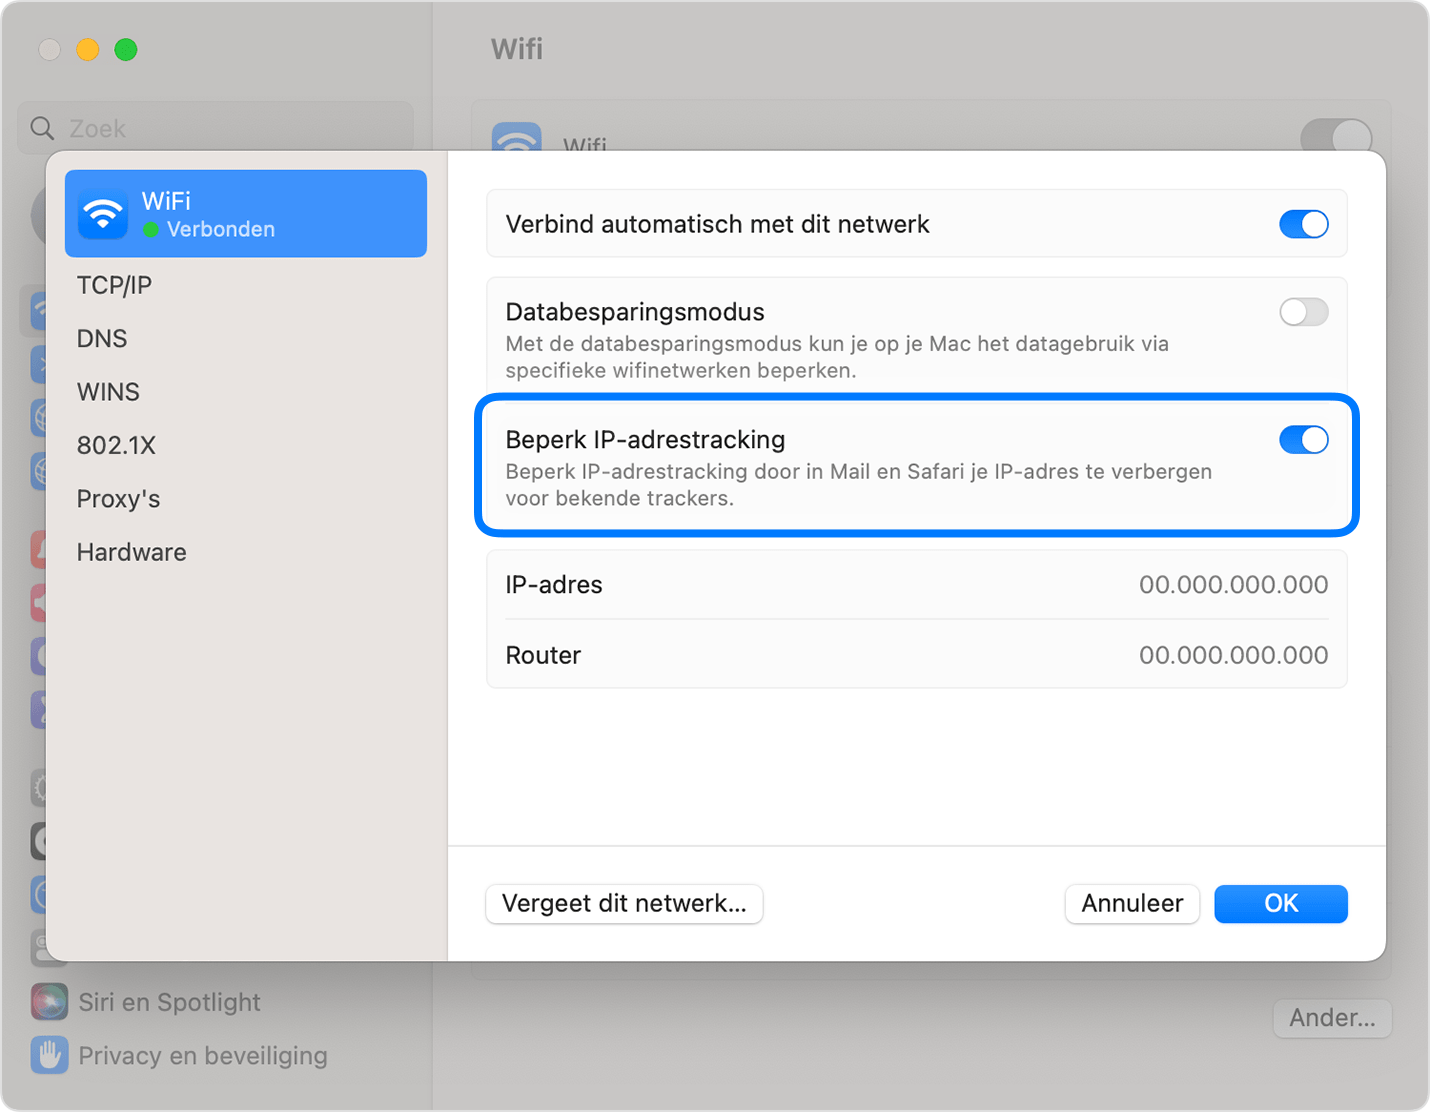Enable Databesparingsmodus
The height and width of the screenshot is (1112, 1430).
(x=1303, y=312)
